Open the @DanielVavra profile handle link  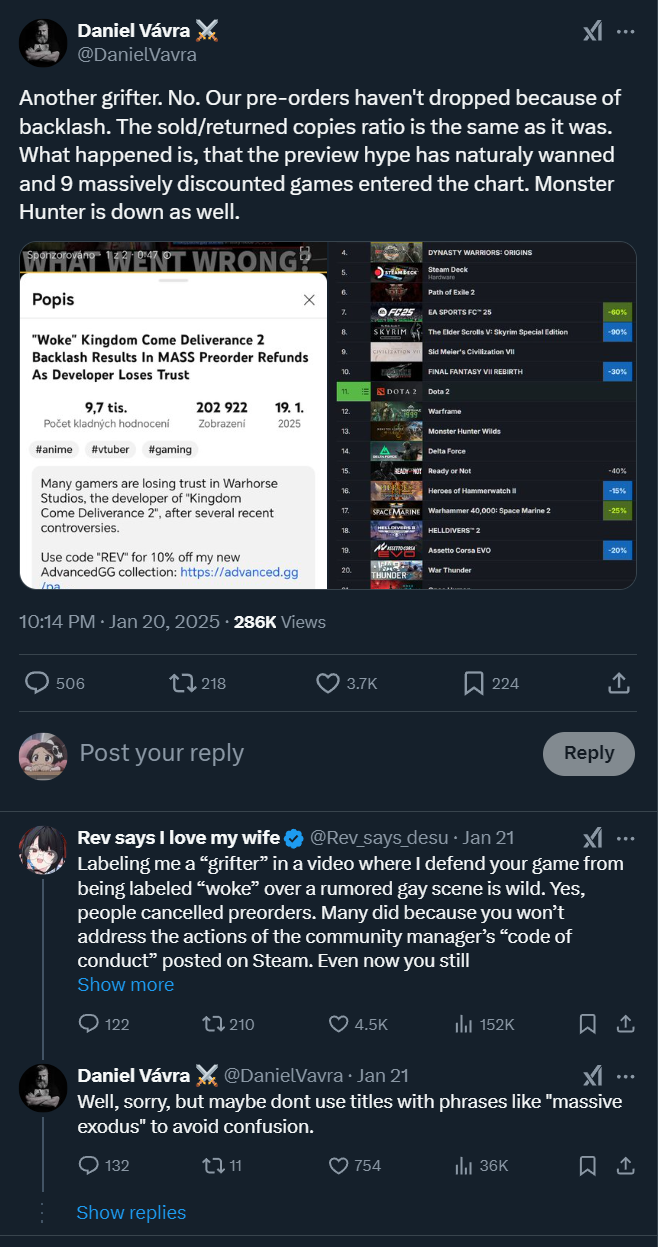(137, 55)
